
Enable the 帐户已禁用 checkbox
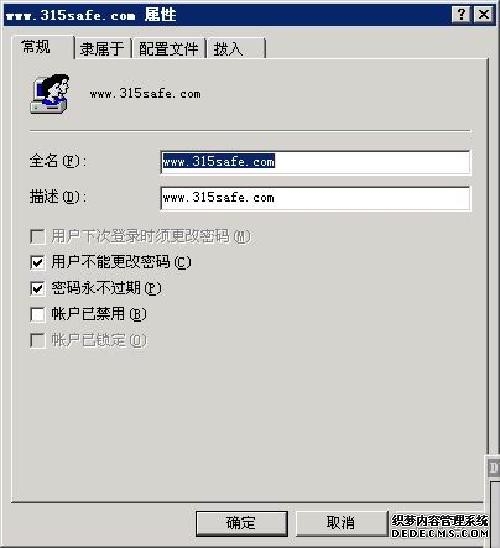click(37, 314)
